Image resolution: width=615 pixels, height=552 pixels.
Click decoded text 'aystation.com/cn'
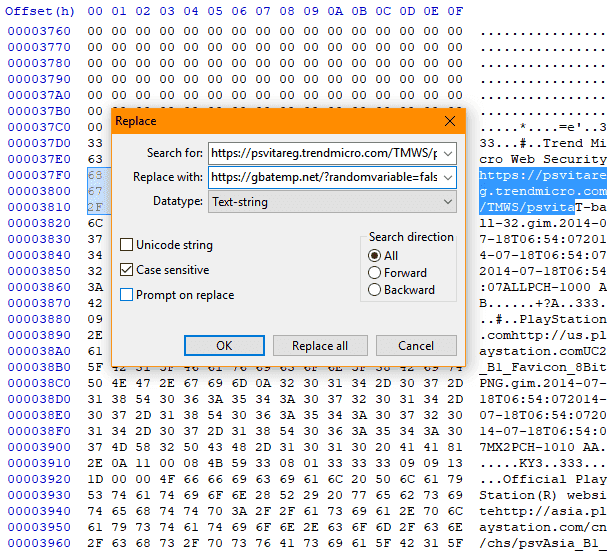click(543, 527)
